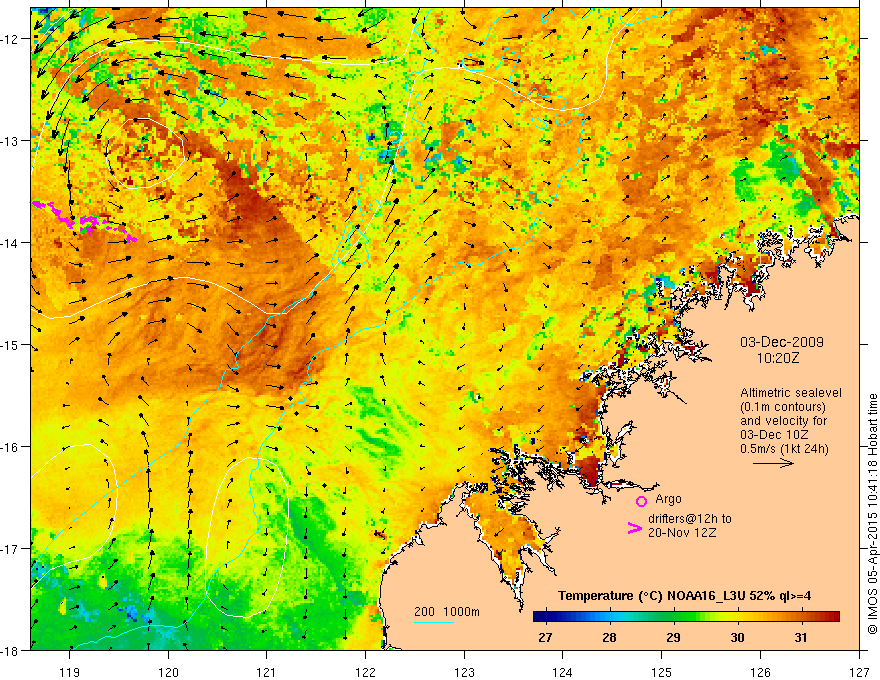Click the longitude axis label 127
The image size is (880, 680).
859,672
